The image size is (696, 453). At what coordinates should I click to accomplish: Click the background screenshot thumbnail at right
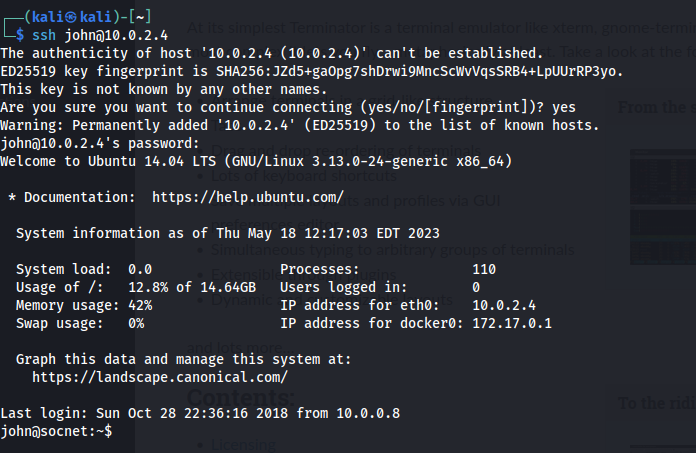(663, 207)
